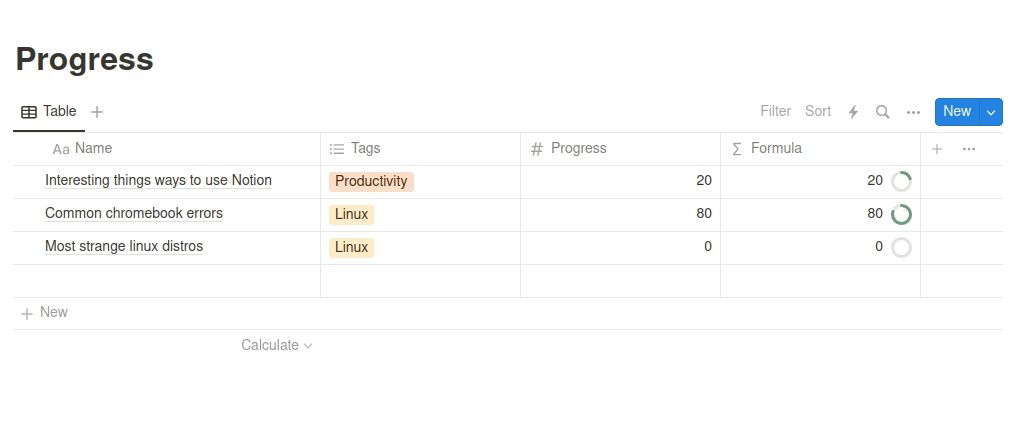The width and height of the screenshot is (1020, 433).
Task: Open the Tags column header menu
Action: click(x=365, y=148)
